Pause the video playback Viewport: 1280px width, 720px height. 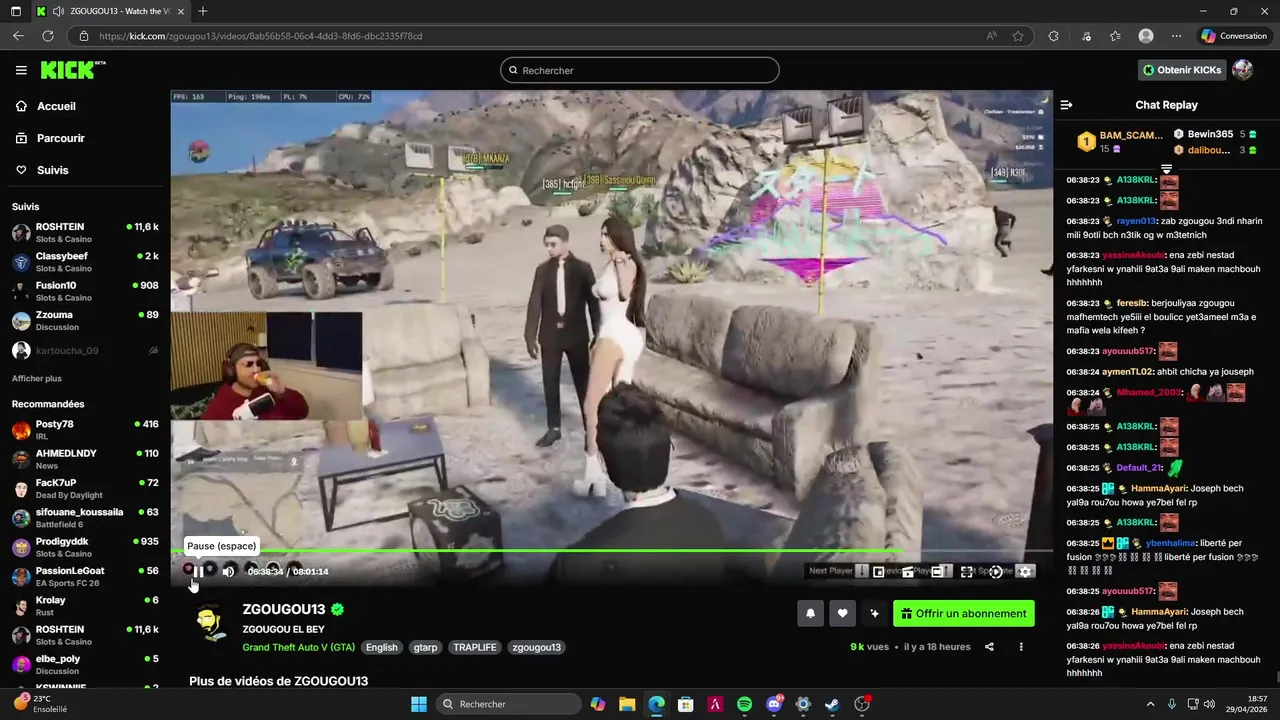199,572
